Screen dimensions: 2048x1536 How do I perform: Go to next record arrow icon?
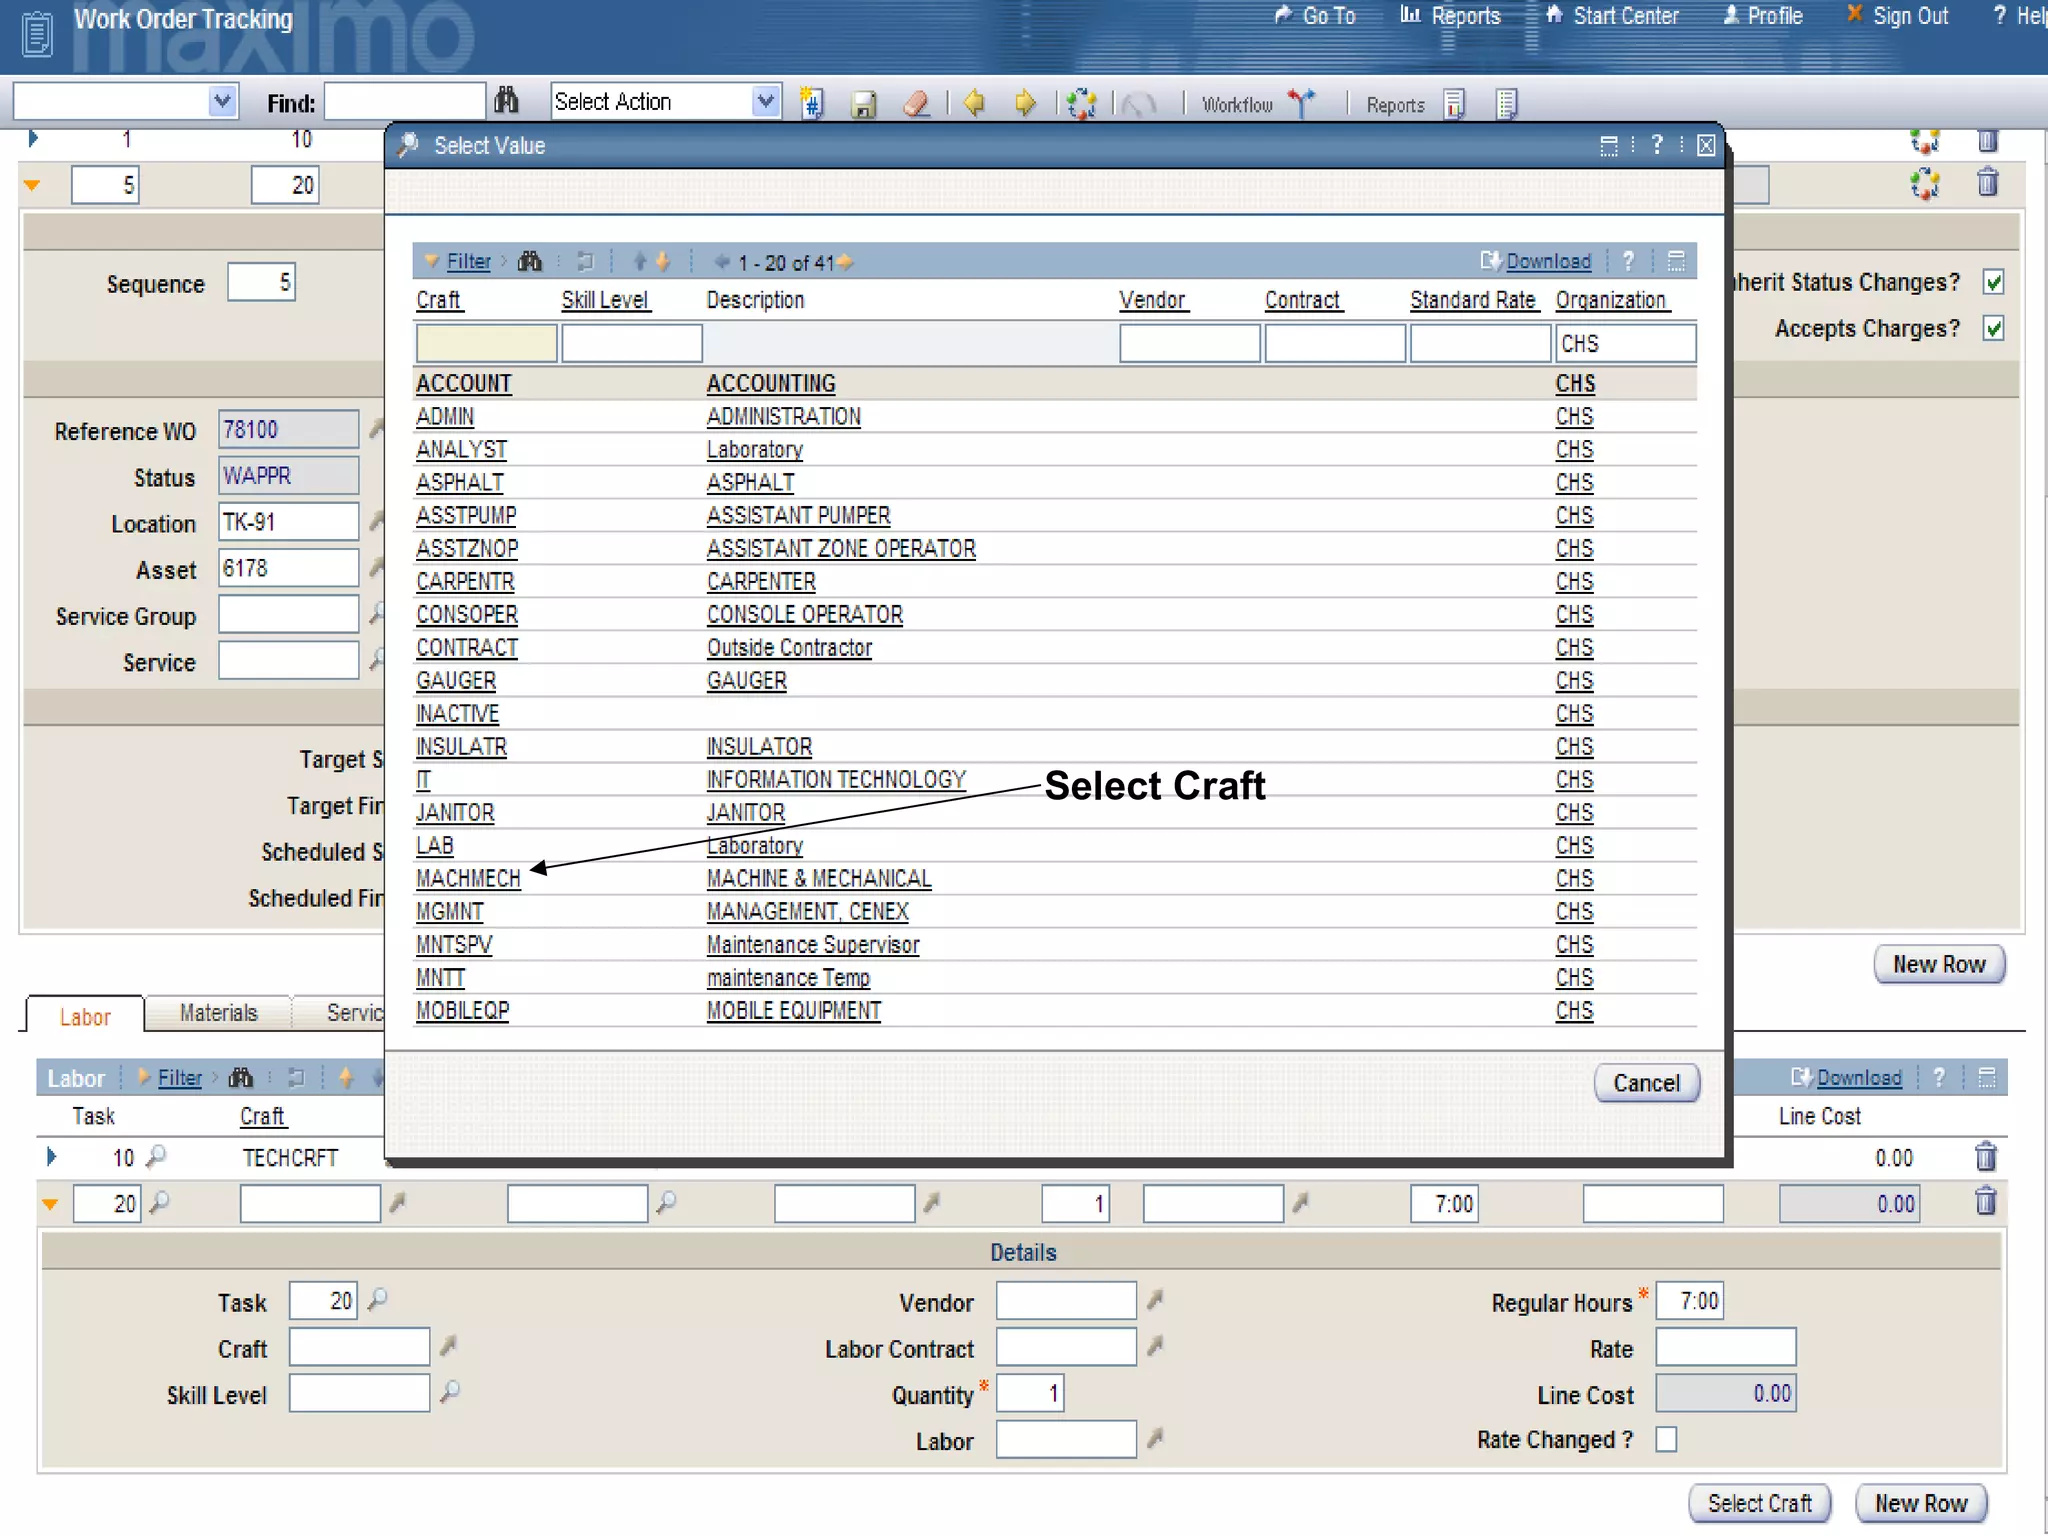1025,103
